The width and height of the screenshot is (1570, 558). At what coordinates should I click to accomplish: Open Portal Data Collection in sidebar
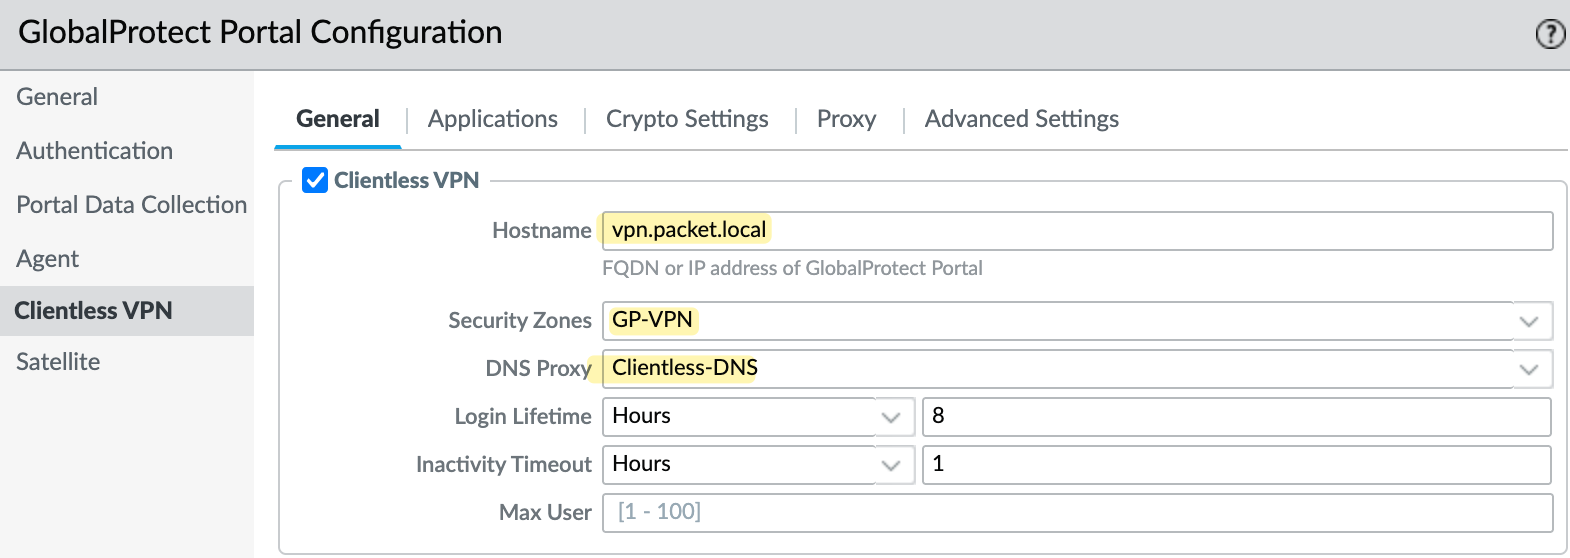click(132, 205)
